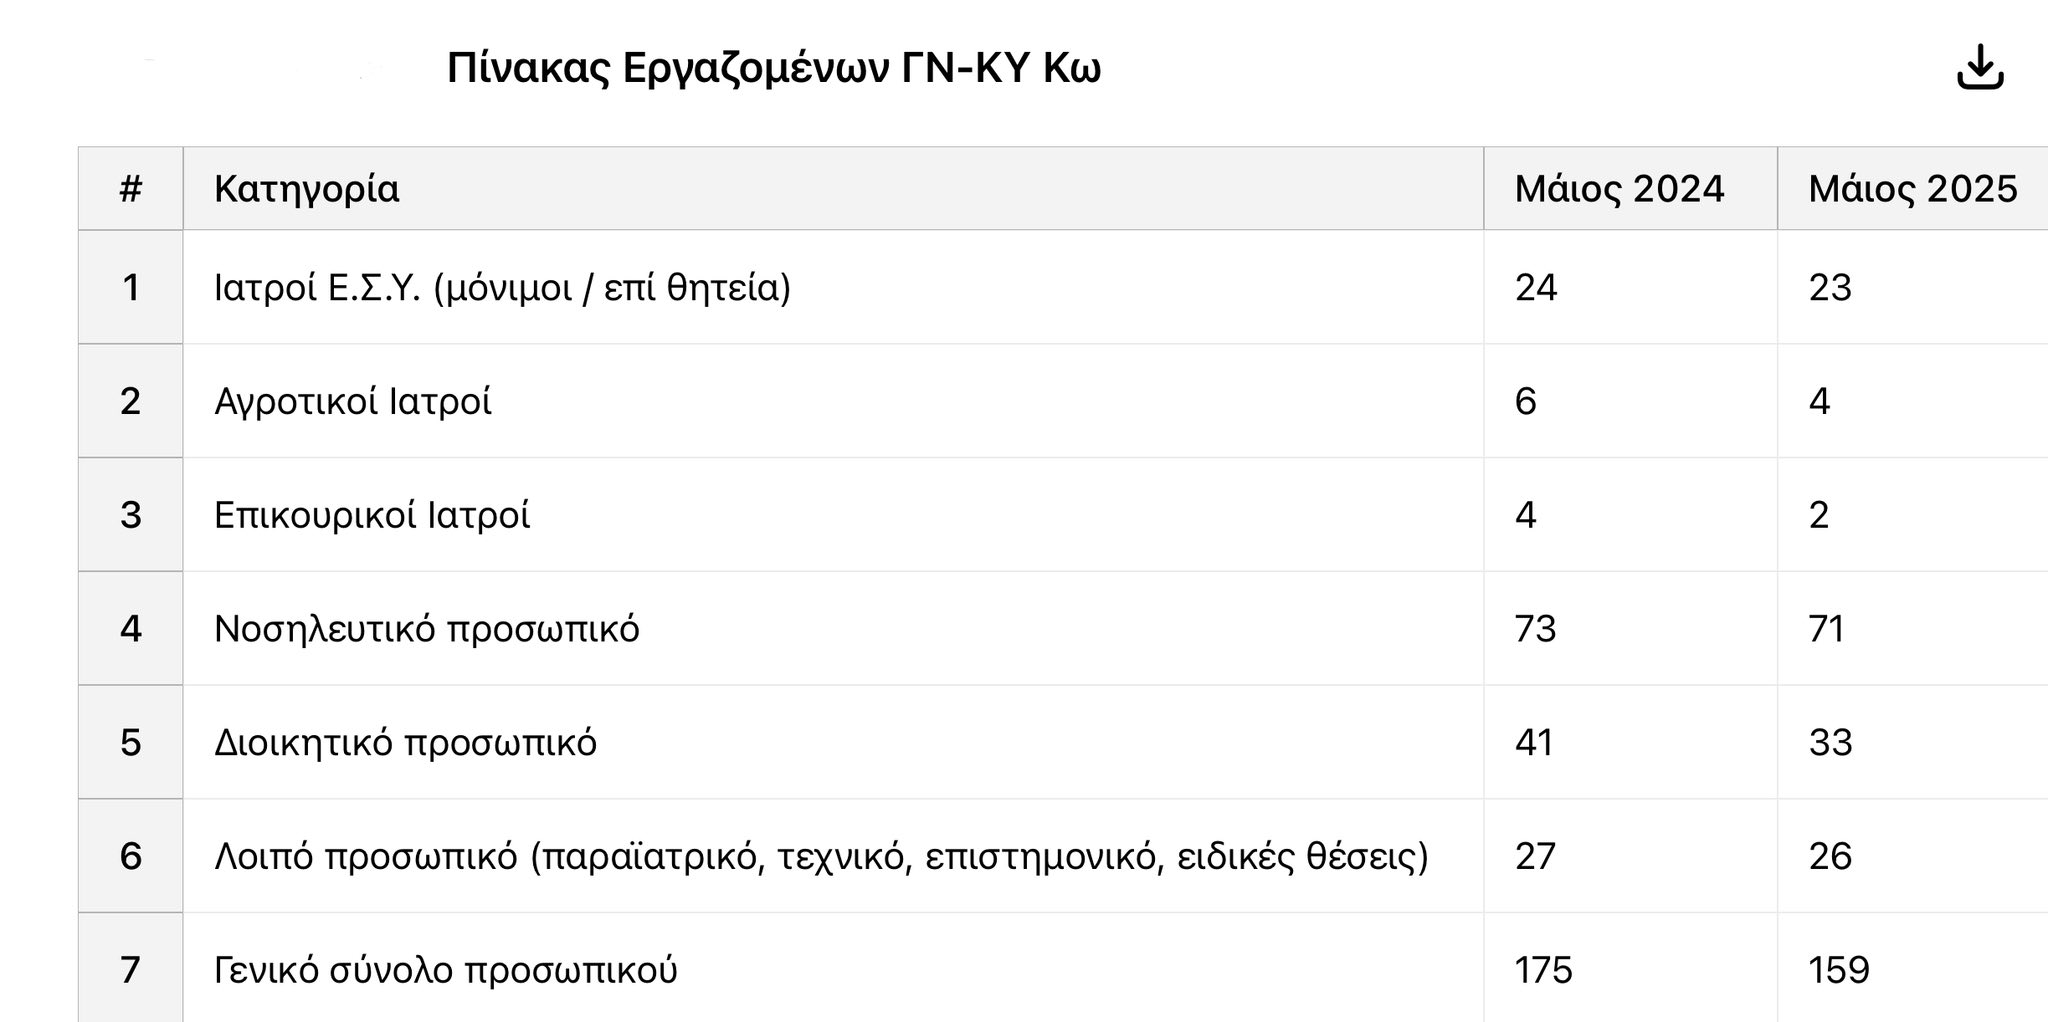Select the Ιατροί Ε.Σ.Υ. row label
Screen dimensions: 2048x1022
502,288
